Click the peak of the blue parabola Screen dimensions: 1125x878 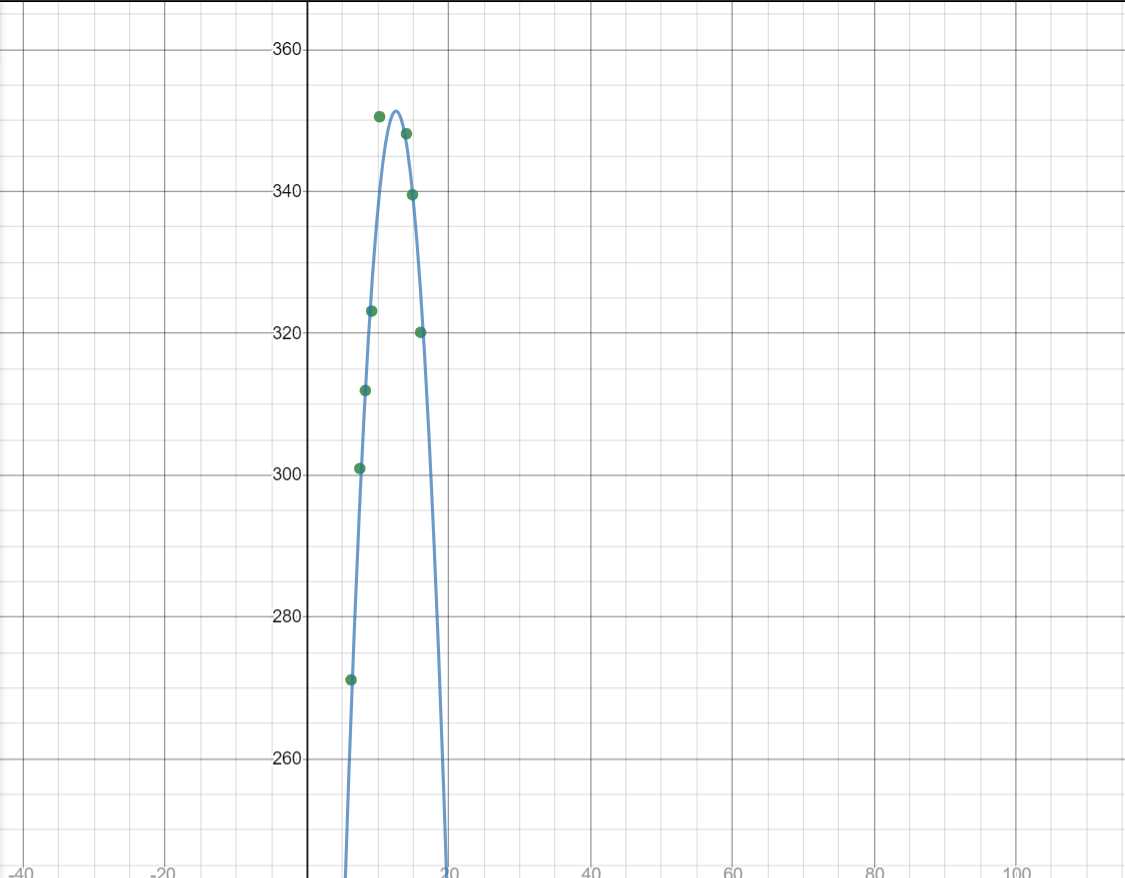click(x=396, y=111)
